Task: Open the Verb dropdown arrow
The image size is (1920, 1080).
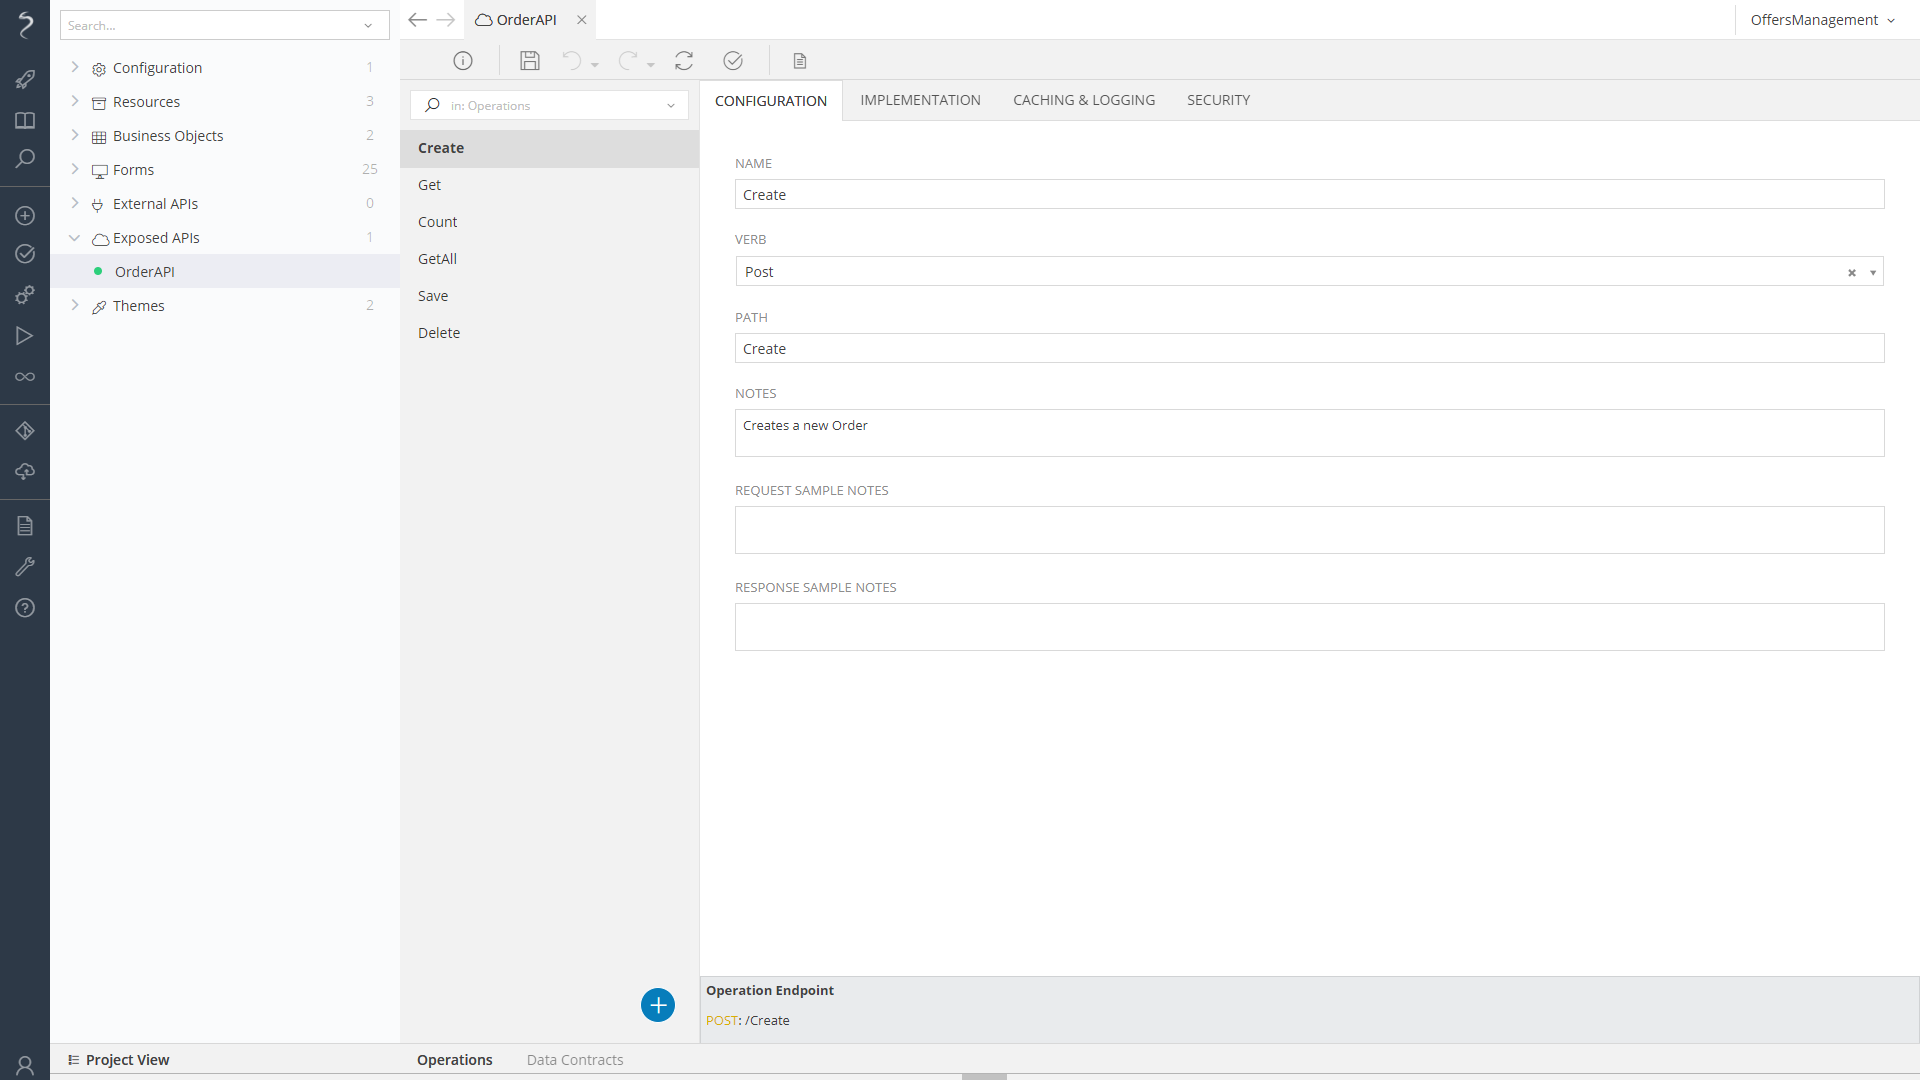Action: [x=1873, y=272]
